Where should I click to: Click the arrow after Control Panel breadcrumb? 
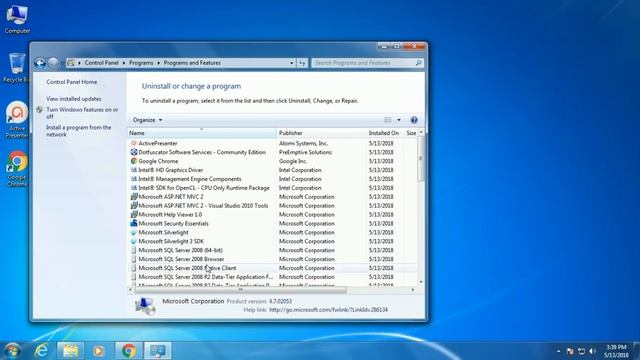pyautogui.click(x=124, y=63)
